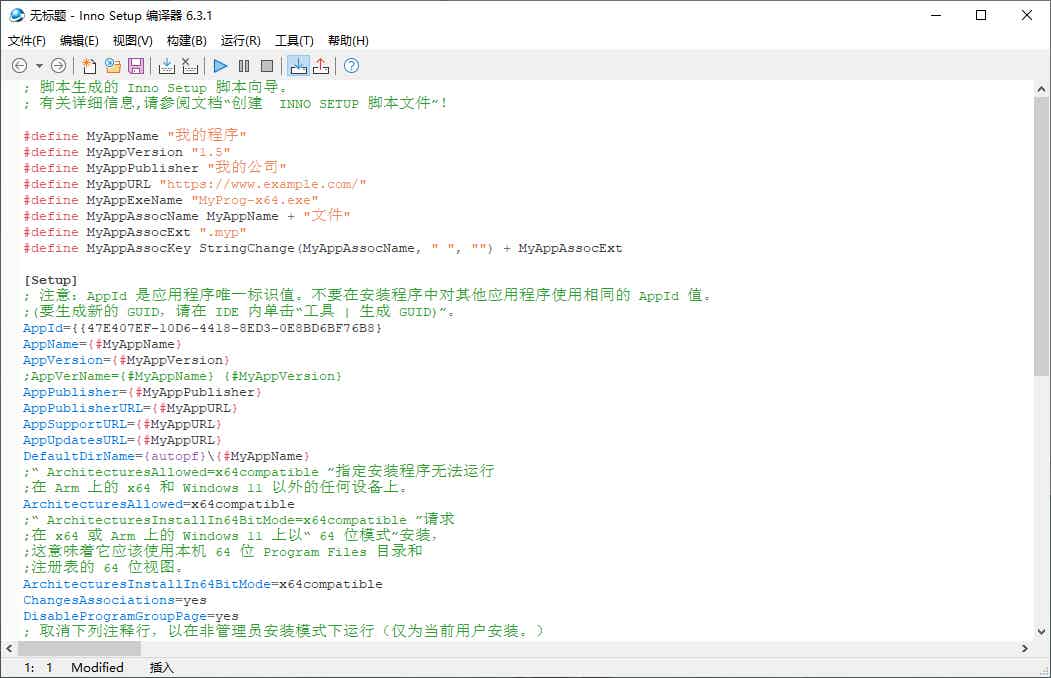
Task: Click the 插入 insert mode indicator
Action: 161,667
